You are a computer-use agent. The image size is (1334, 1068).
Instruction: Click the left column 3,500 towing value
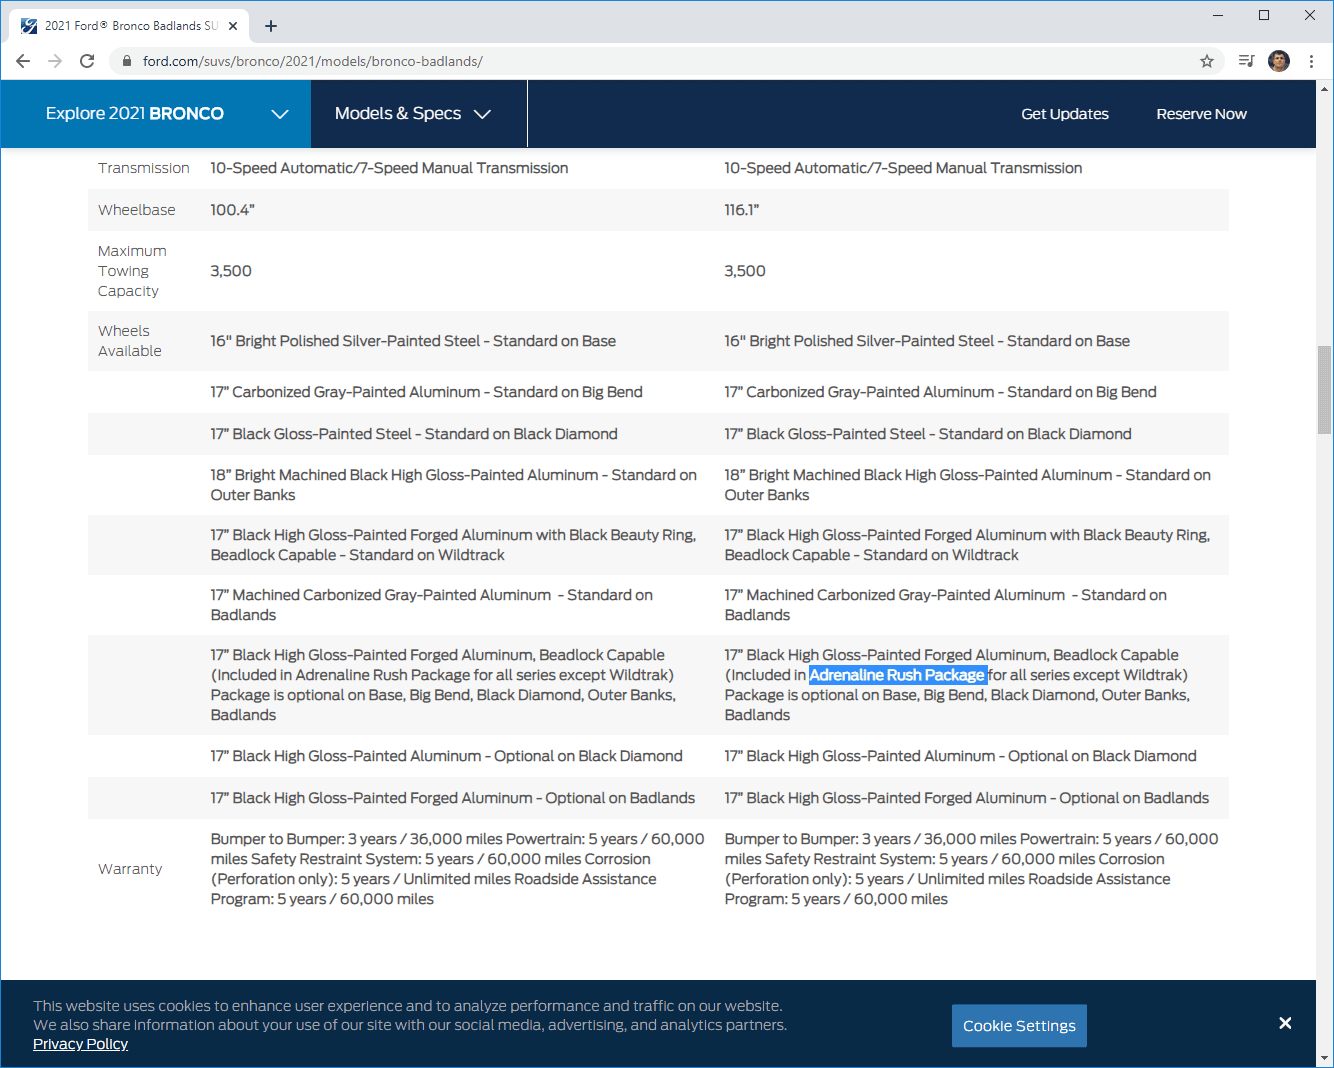click(x=231, y=271)
